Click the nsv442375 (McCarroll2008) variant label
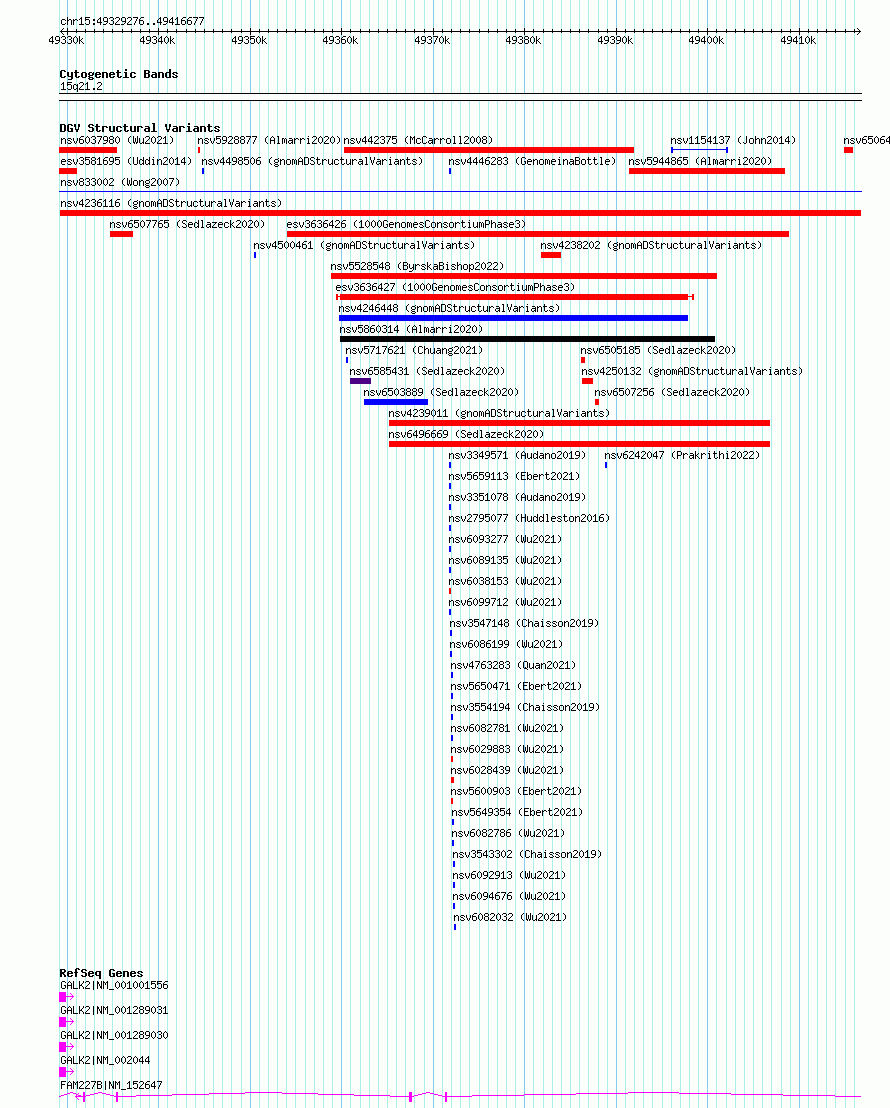The width and height of the screenshot is (890, 1108). [x=418, y=140]
